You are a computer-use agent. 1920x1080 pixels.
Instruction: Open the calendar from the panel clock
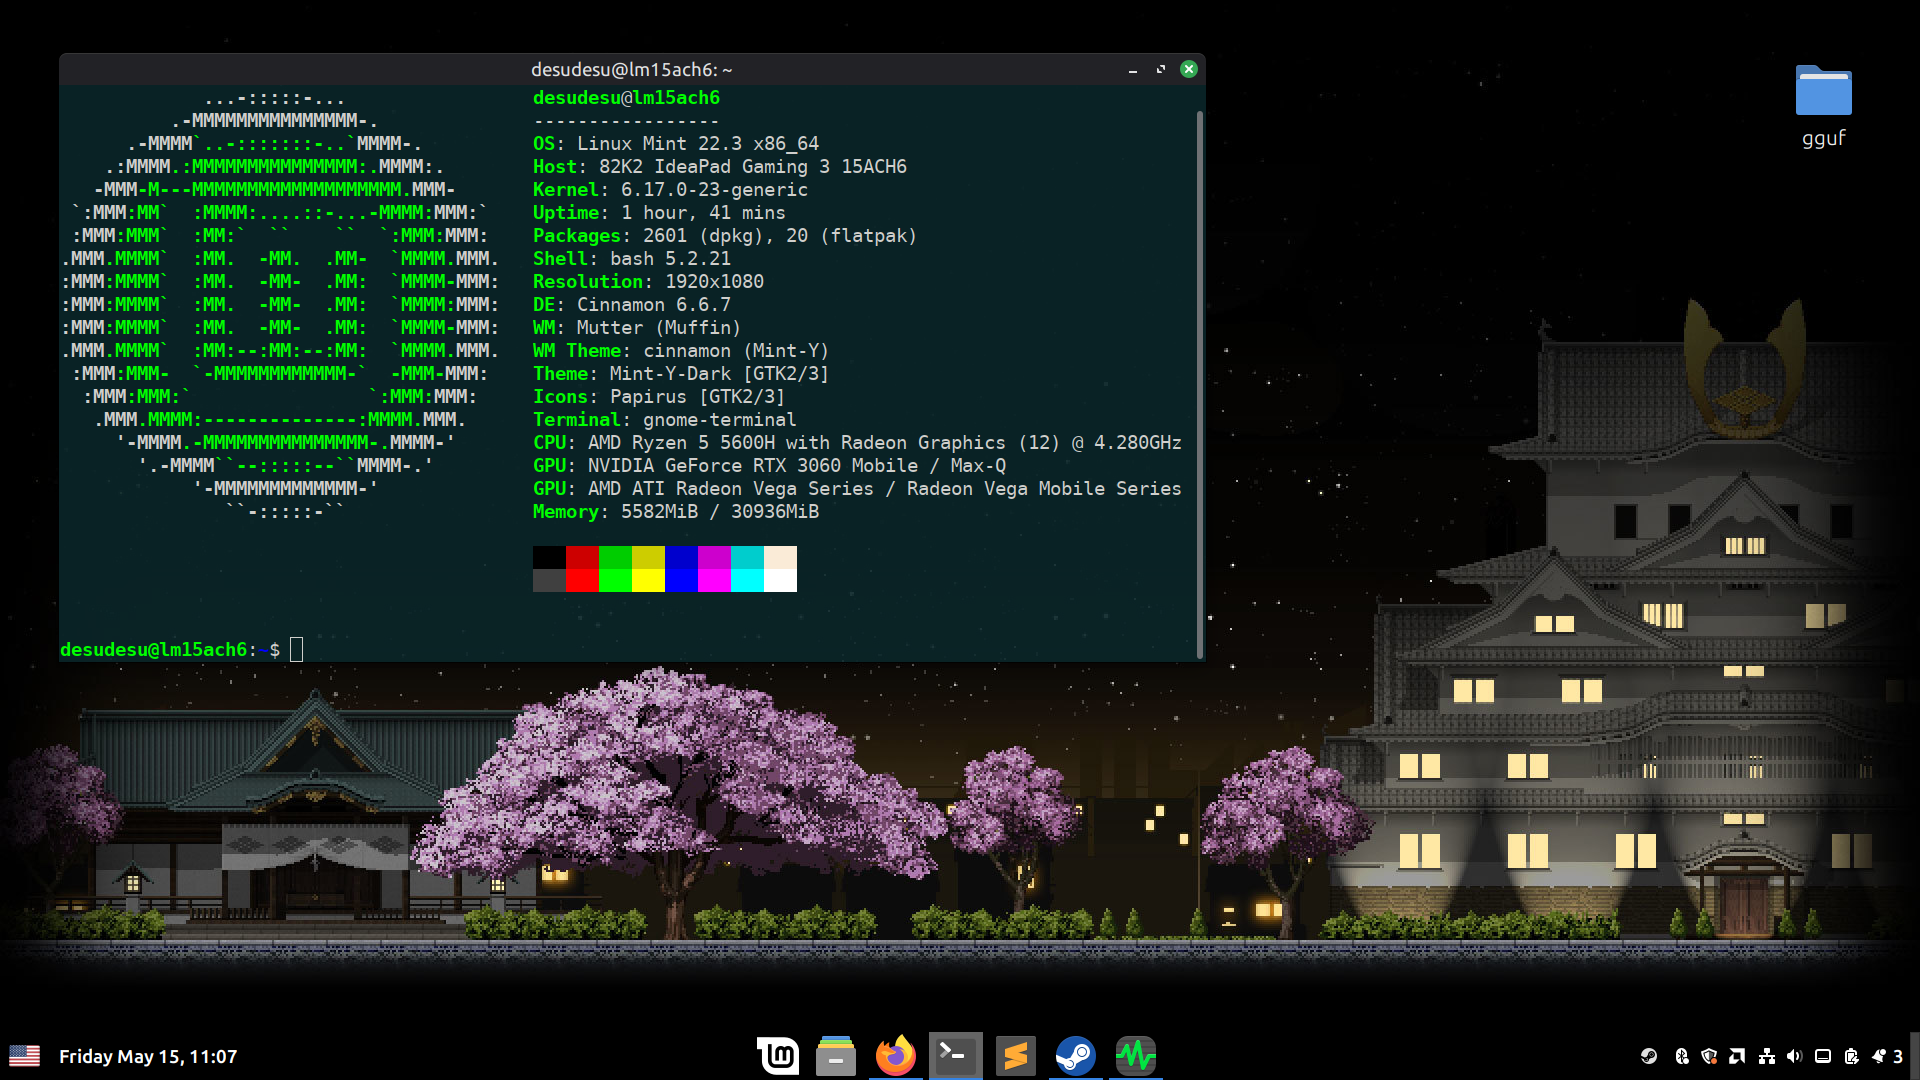pyautogui.click(x=148, y=1056)
